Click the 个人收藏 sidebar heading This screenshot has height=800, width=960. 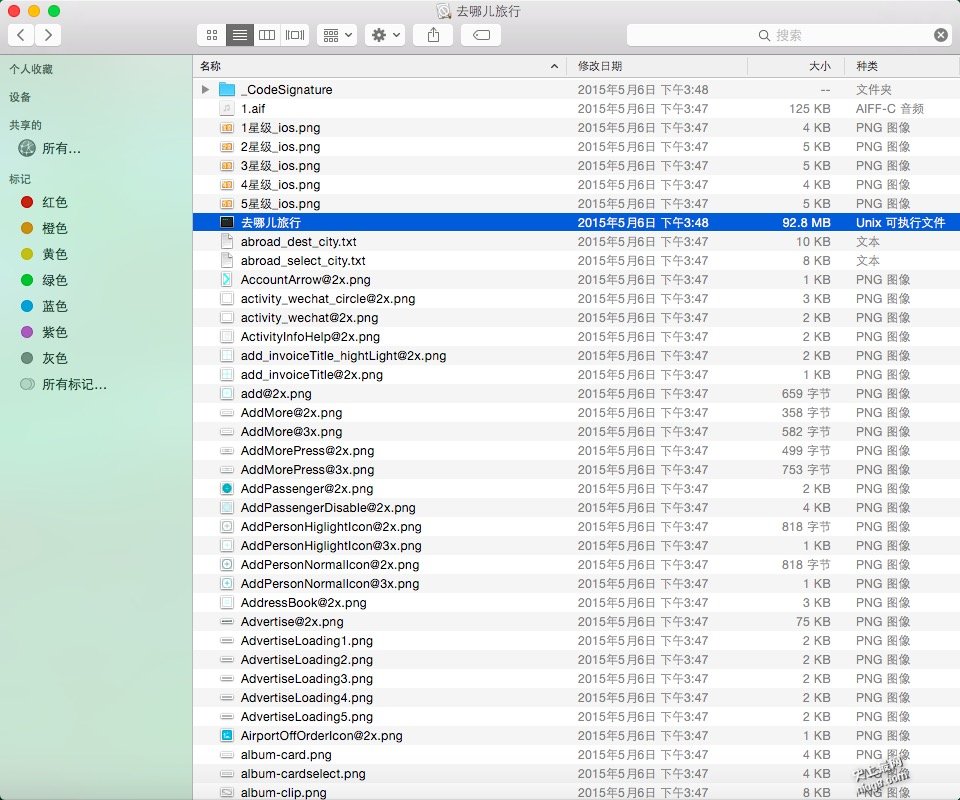31,69
